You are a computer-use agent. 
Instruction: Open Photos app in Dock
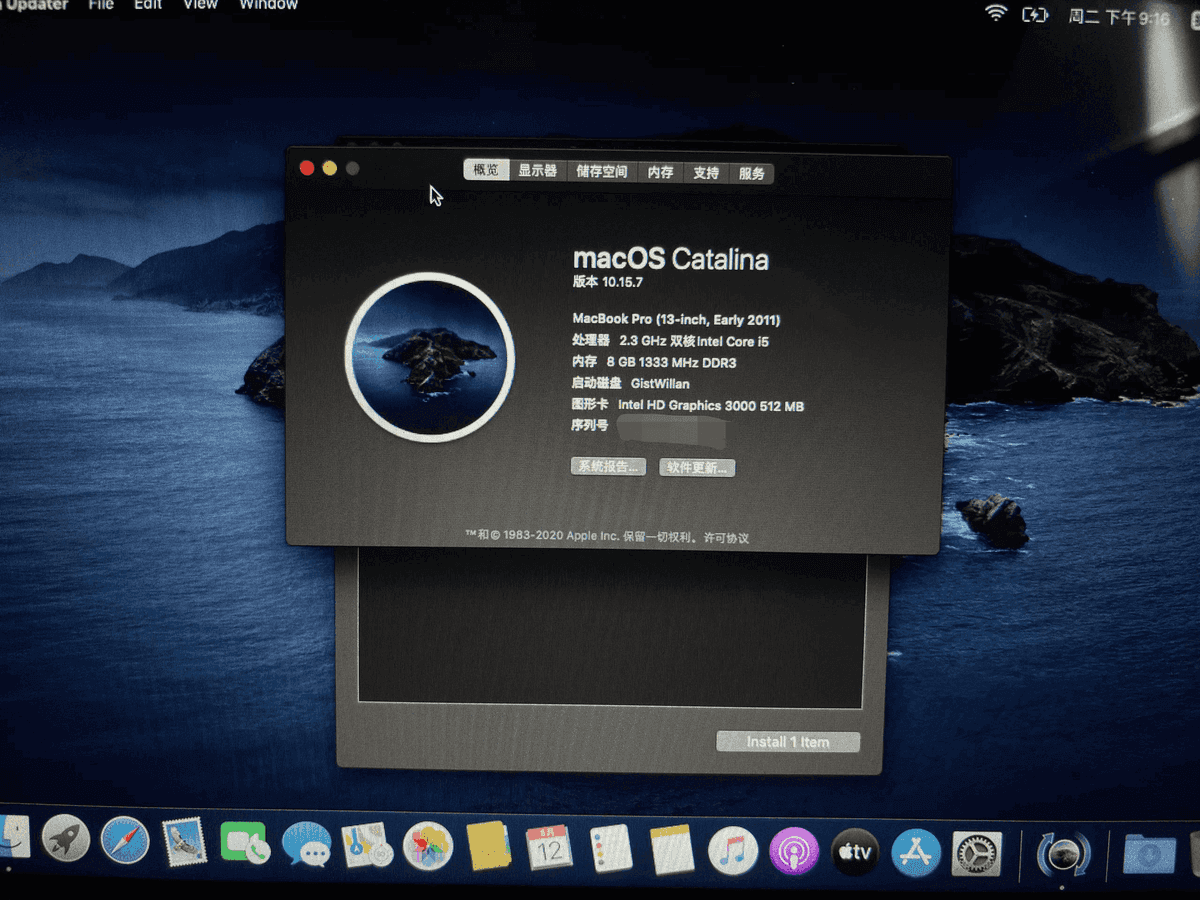428,848
